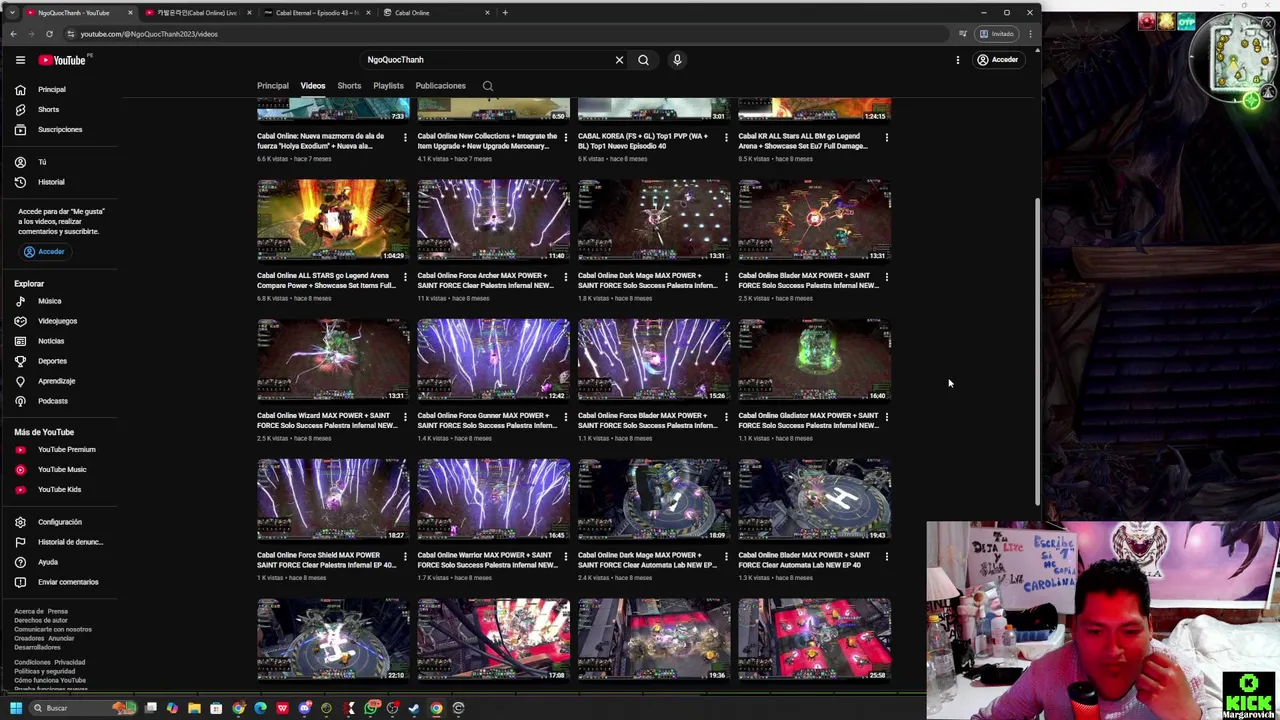Open Gladiator green effect video thumbnail

814,360
